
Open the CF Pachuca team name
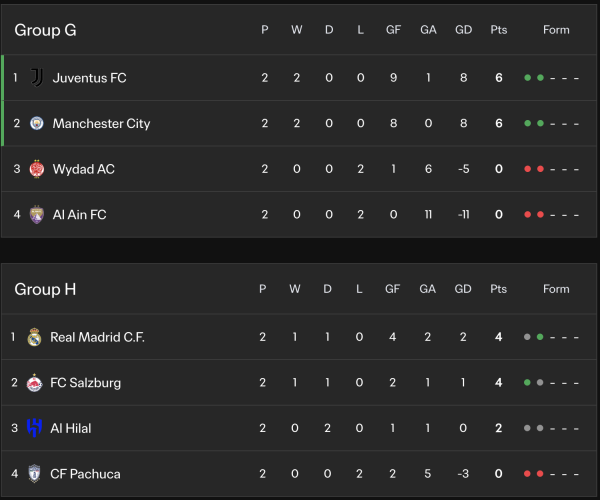[x=85, y=473]
